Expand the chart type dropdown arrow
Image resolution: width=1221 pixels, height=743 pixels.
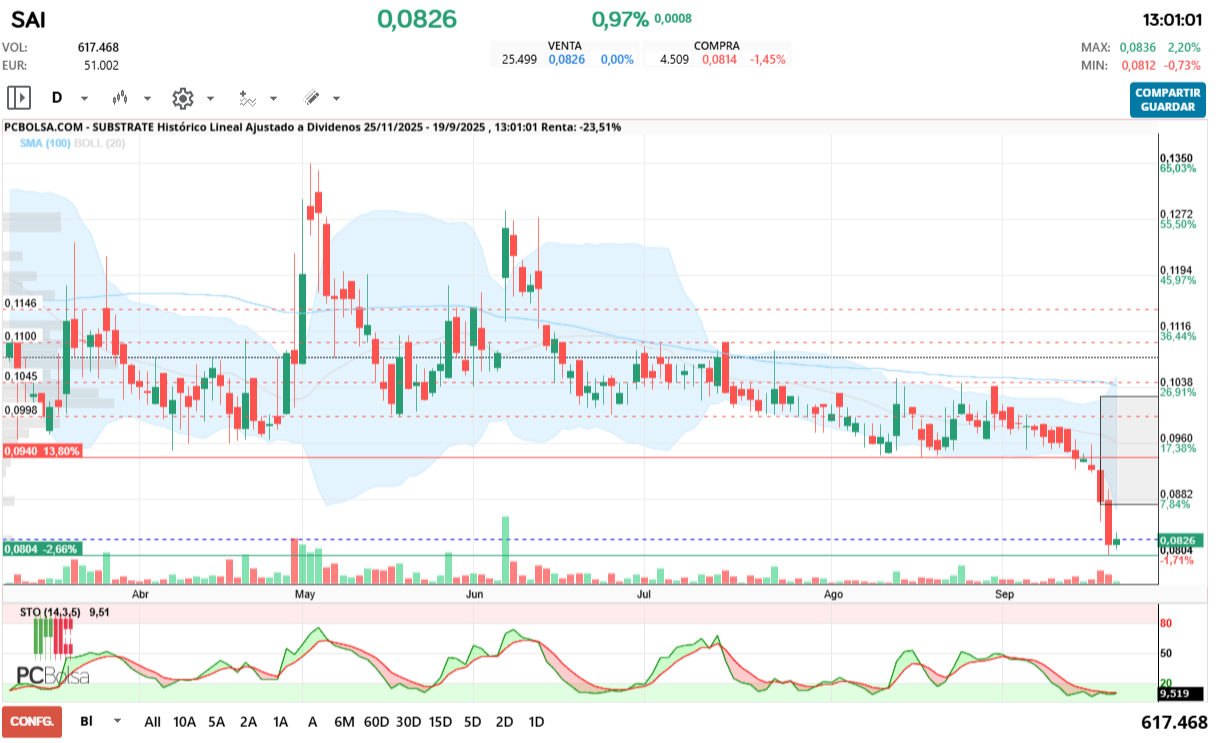click(148, 99)
